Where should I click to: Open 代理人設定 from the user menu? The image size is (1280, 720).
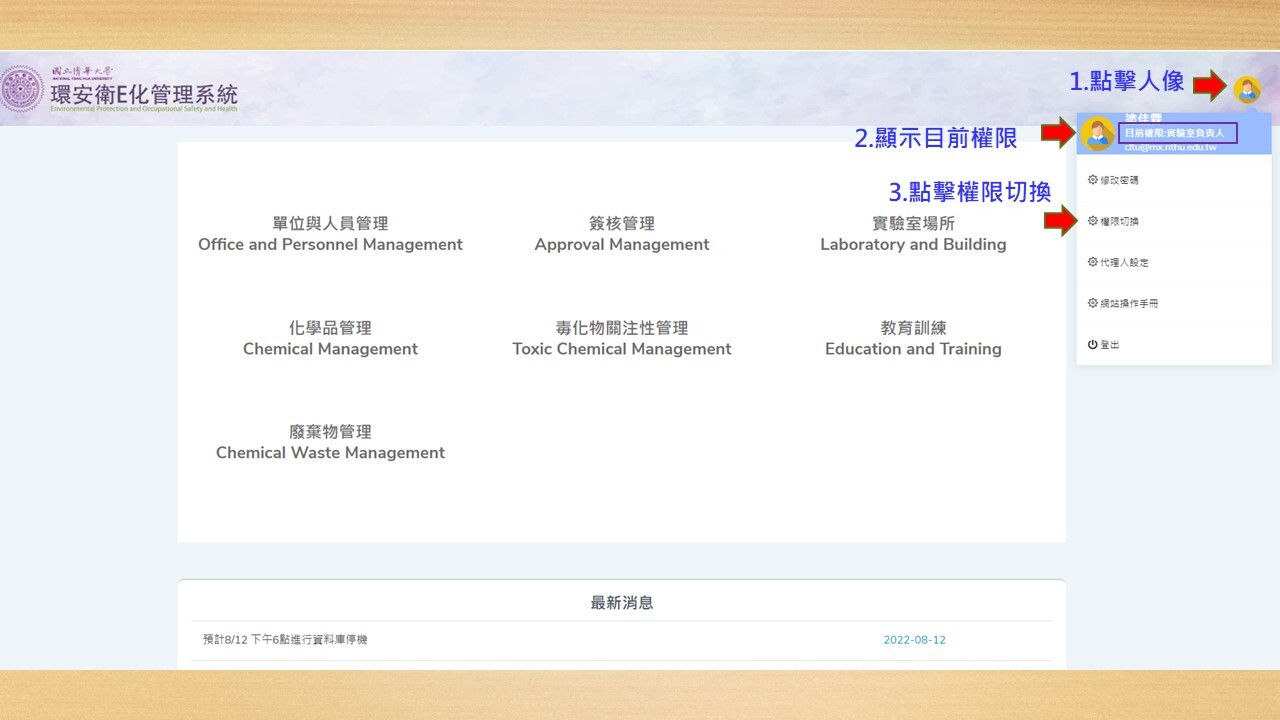point(1124,262)
